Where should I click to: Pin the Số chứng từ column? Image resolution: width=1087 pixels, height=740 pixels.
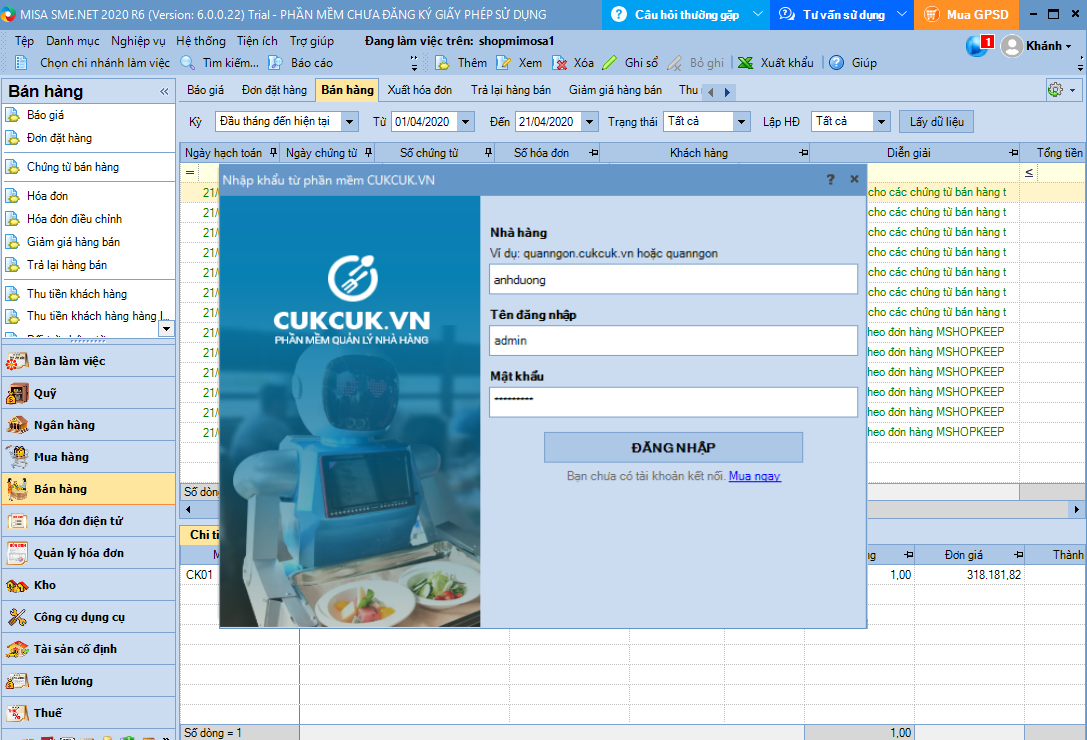pyautogui.click(x=488, y=153)
